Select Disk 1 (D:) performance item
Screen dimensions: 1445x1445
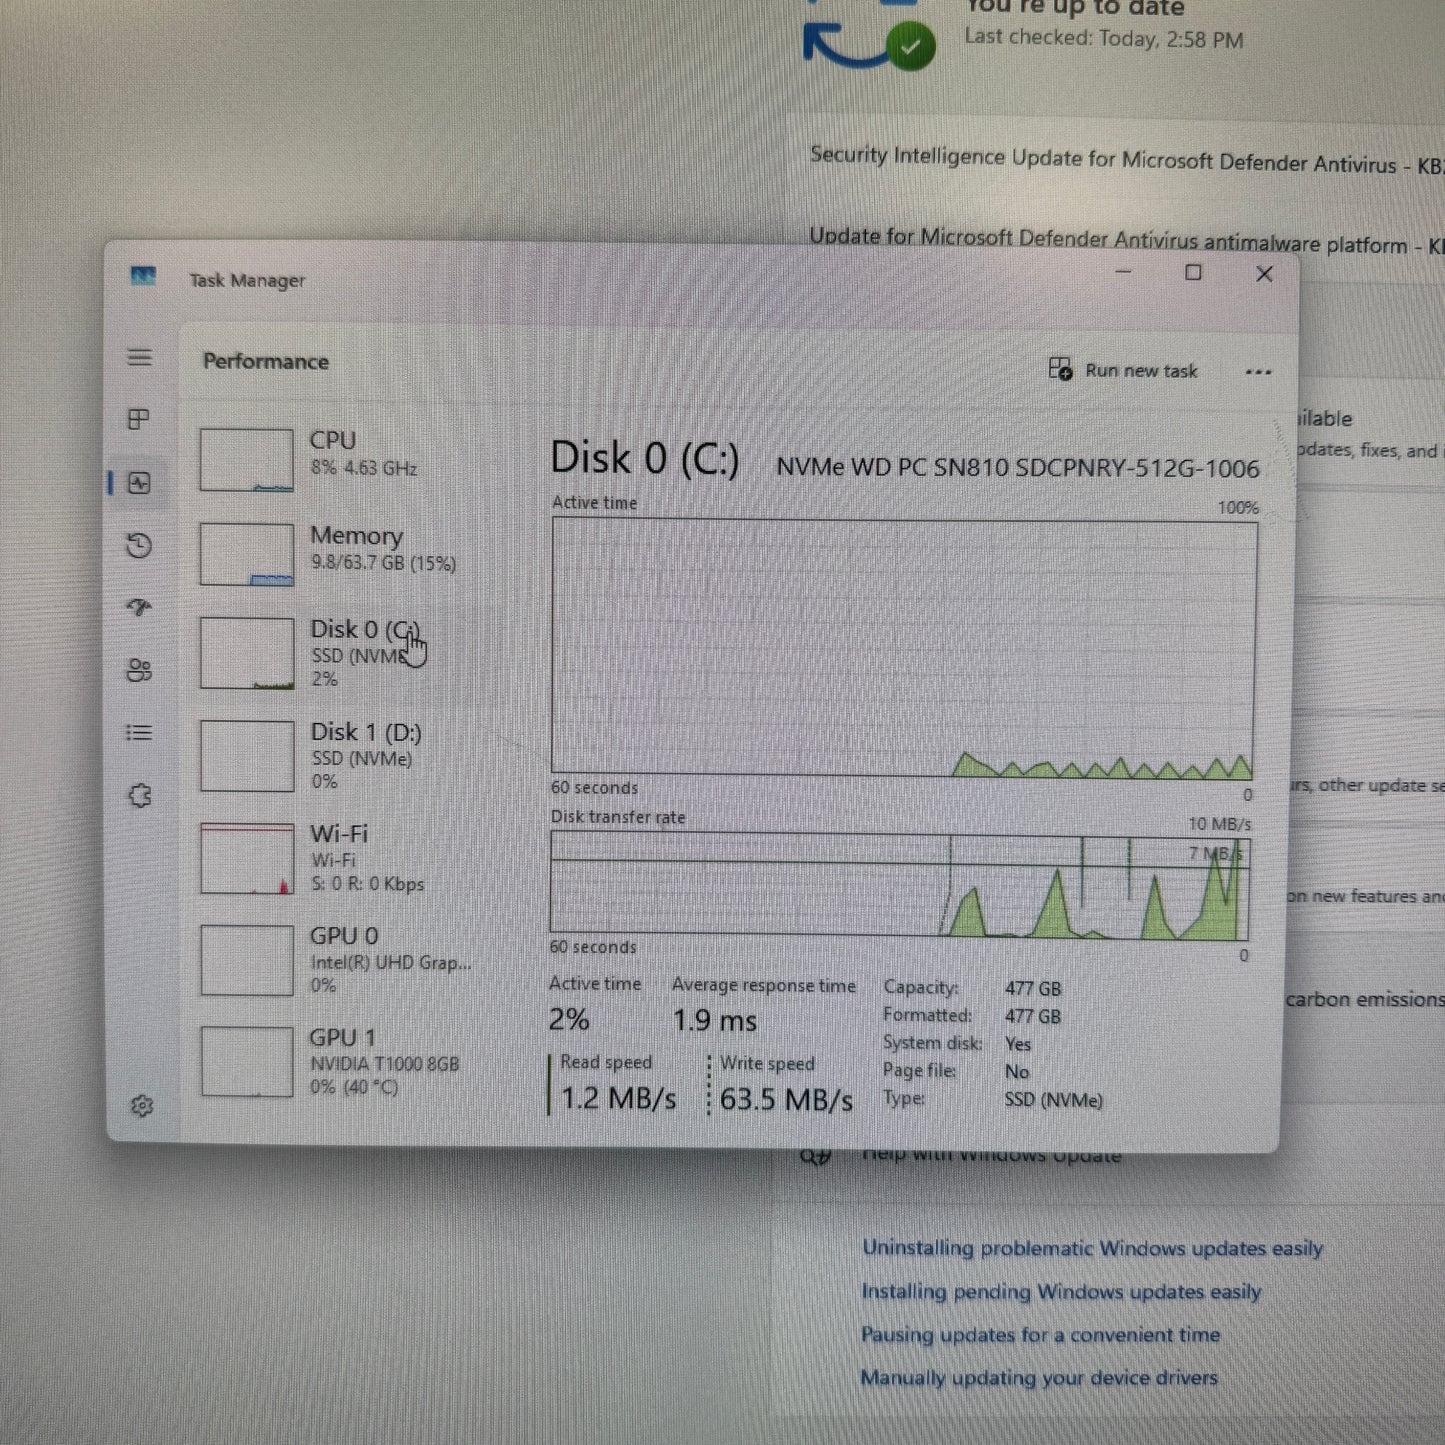point(340,756)
